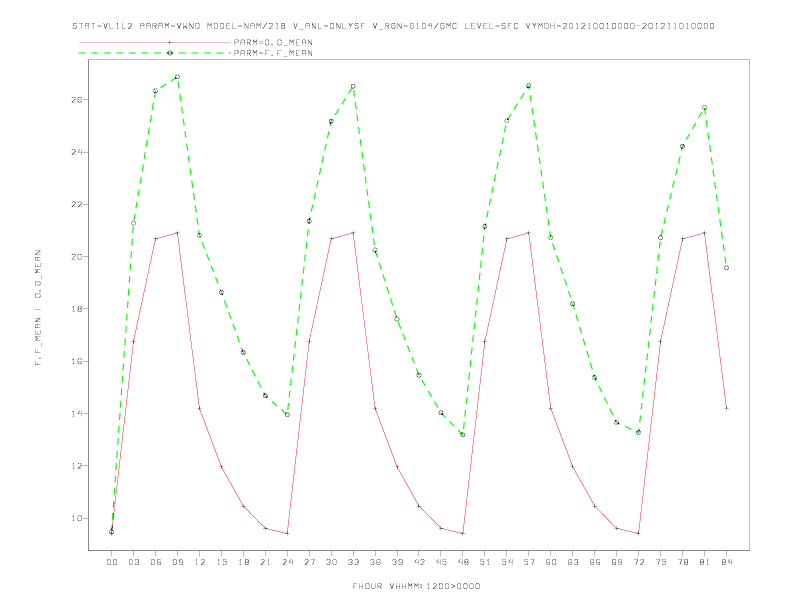Click x-axis tick label 00
Viewport: 792px width, 612px height.
click(112, 562)
